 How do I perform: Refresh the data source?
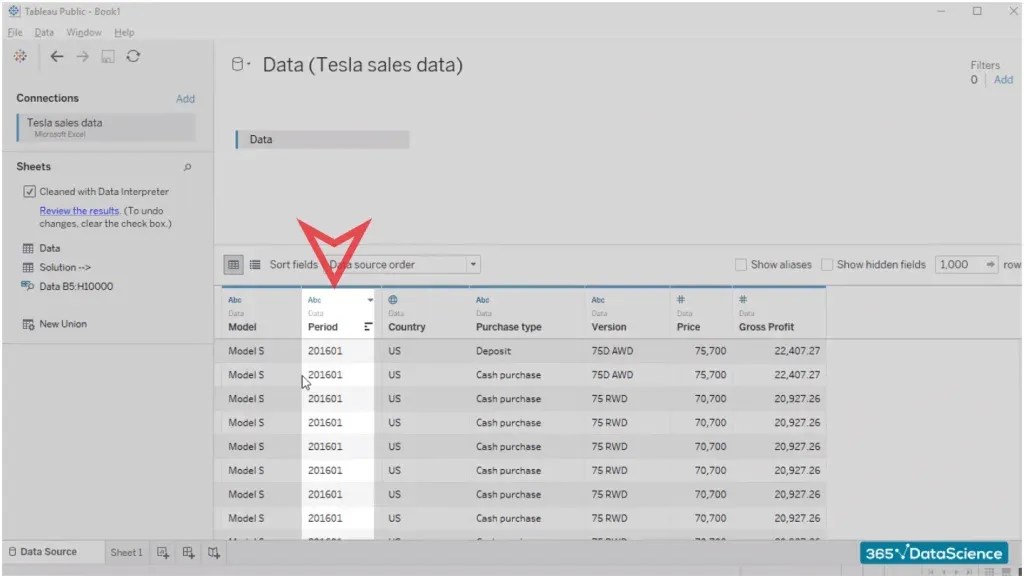pos(133,57)
